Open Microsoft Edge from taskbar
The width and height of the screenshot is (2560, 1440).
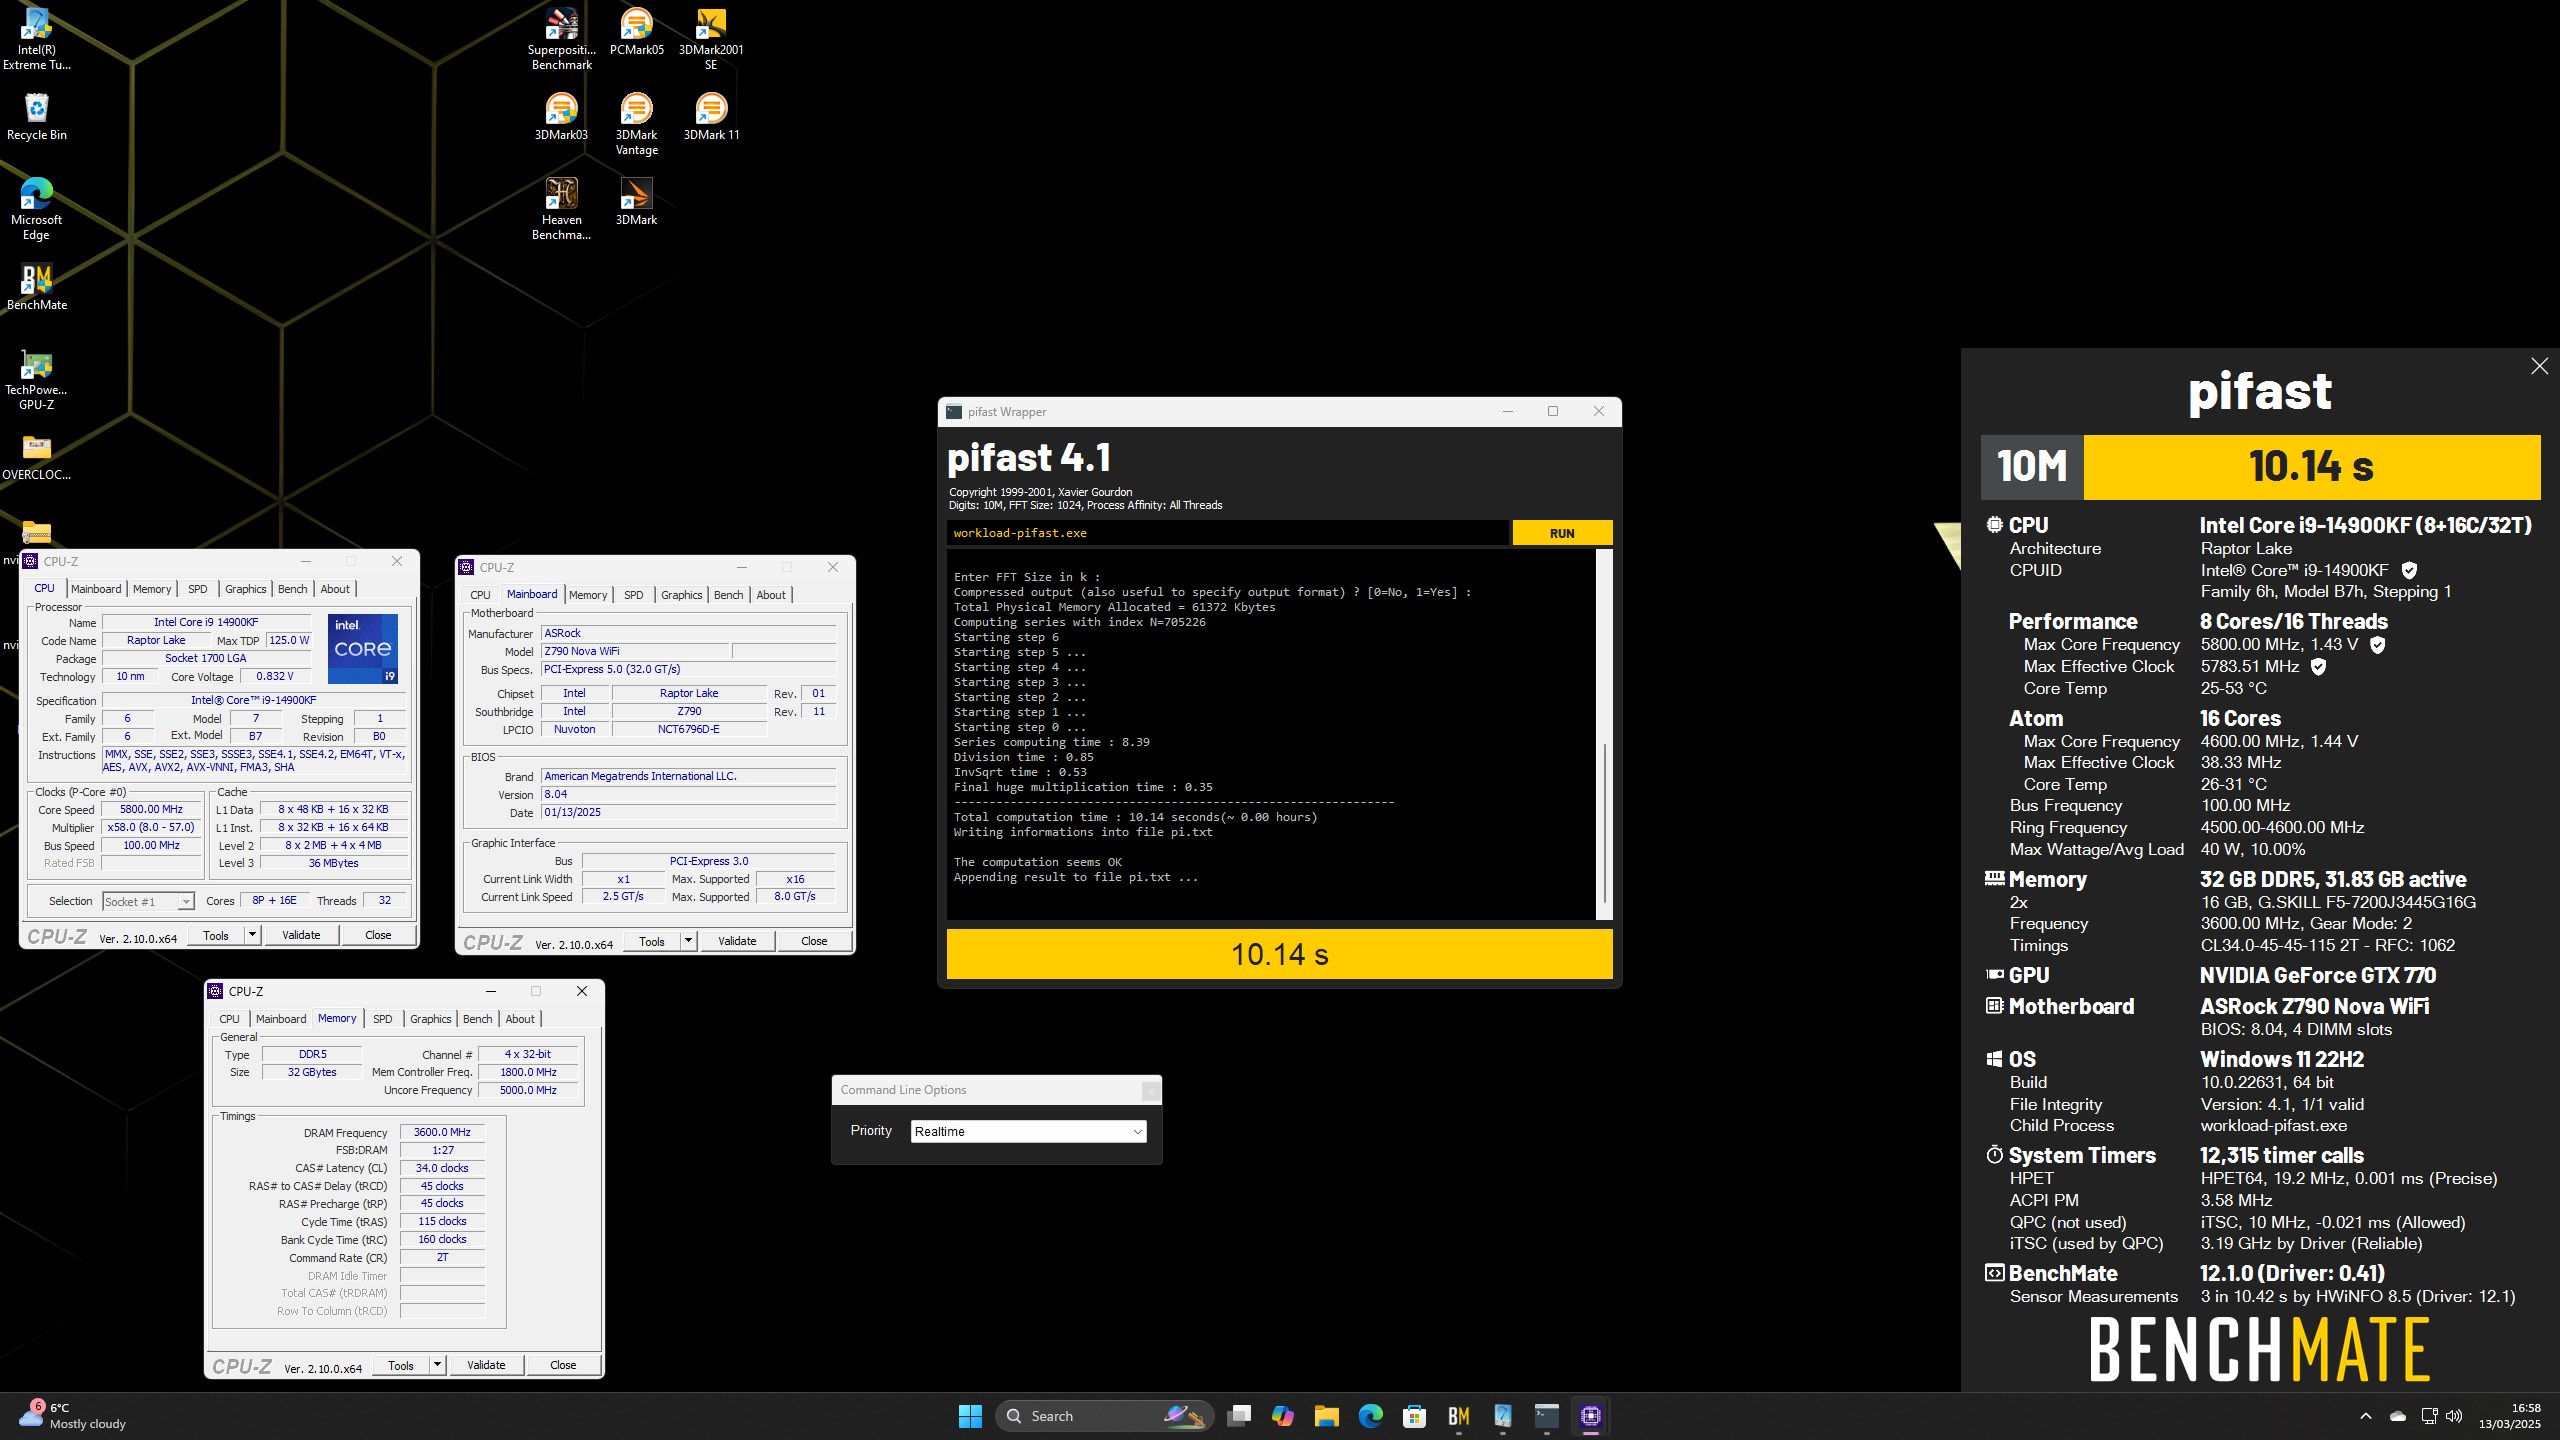point(1371,1415)
